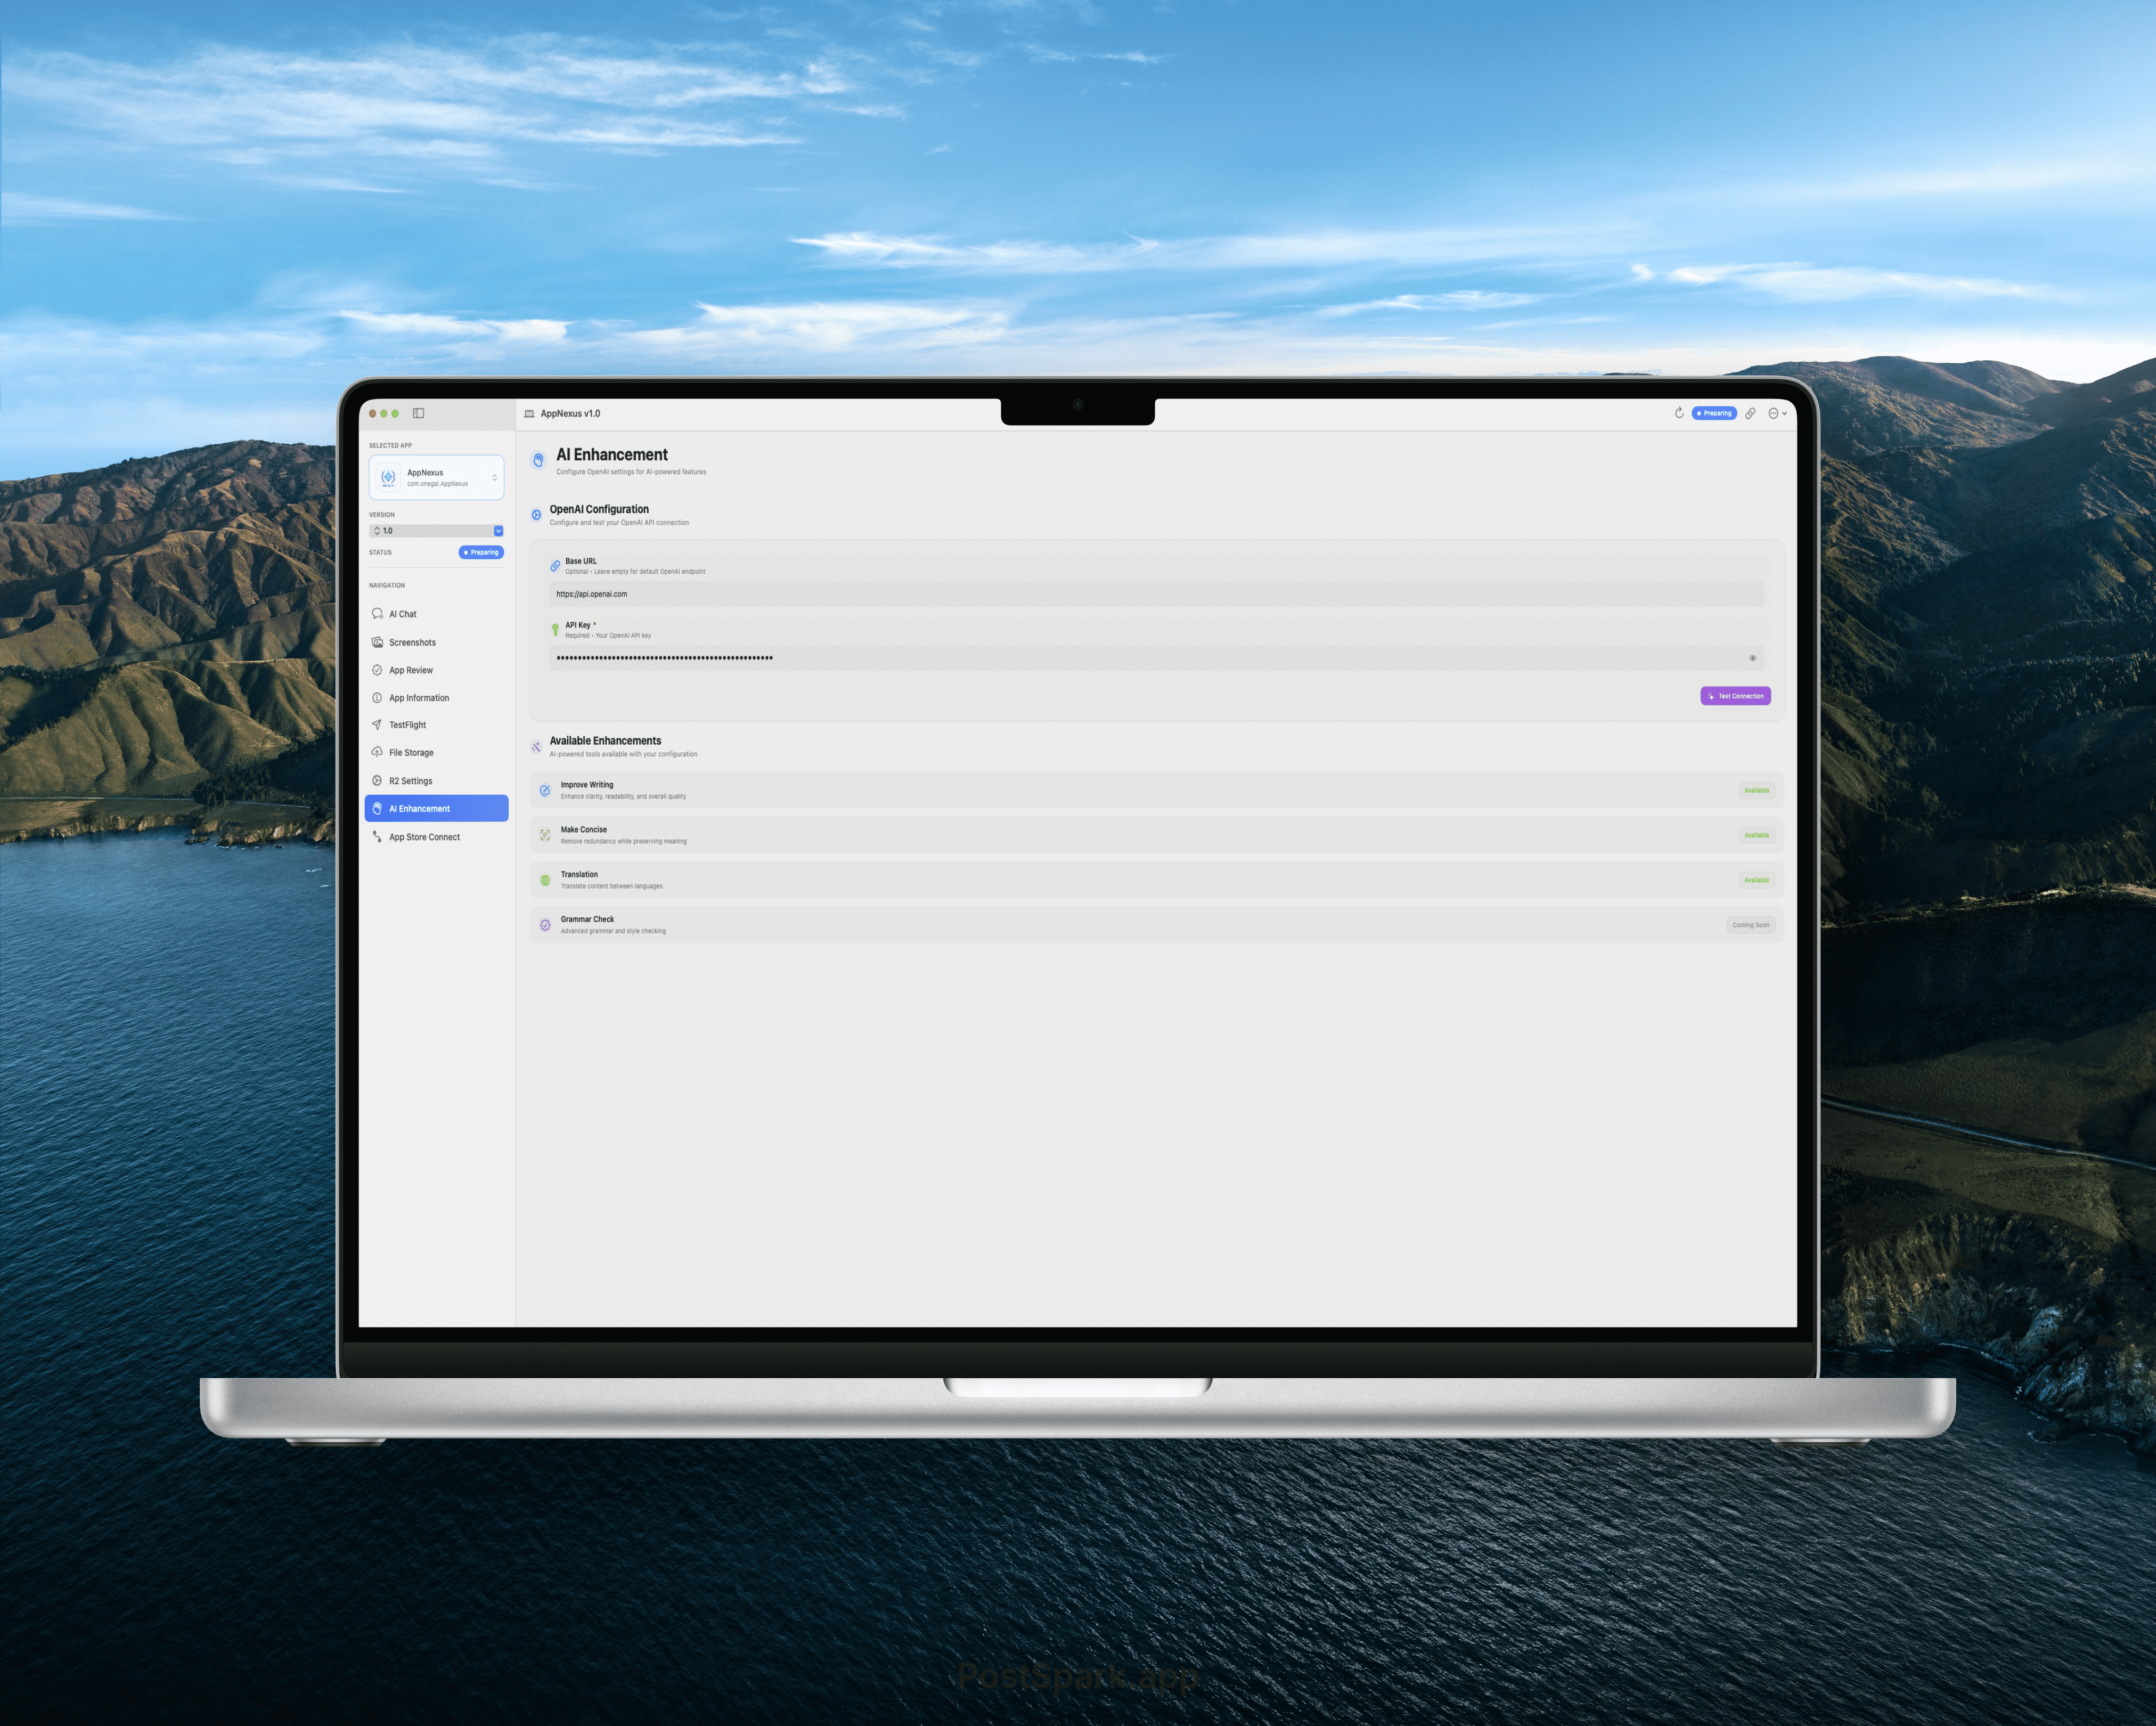Open File Storage via its cloud icon

[377, 752]
